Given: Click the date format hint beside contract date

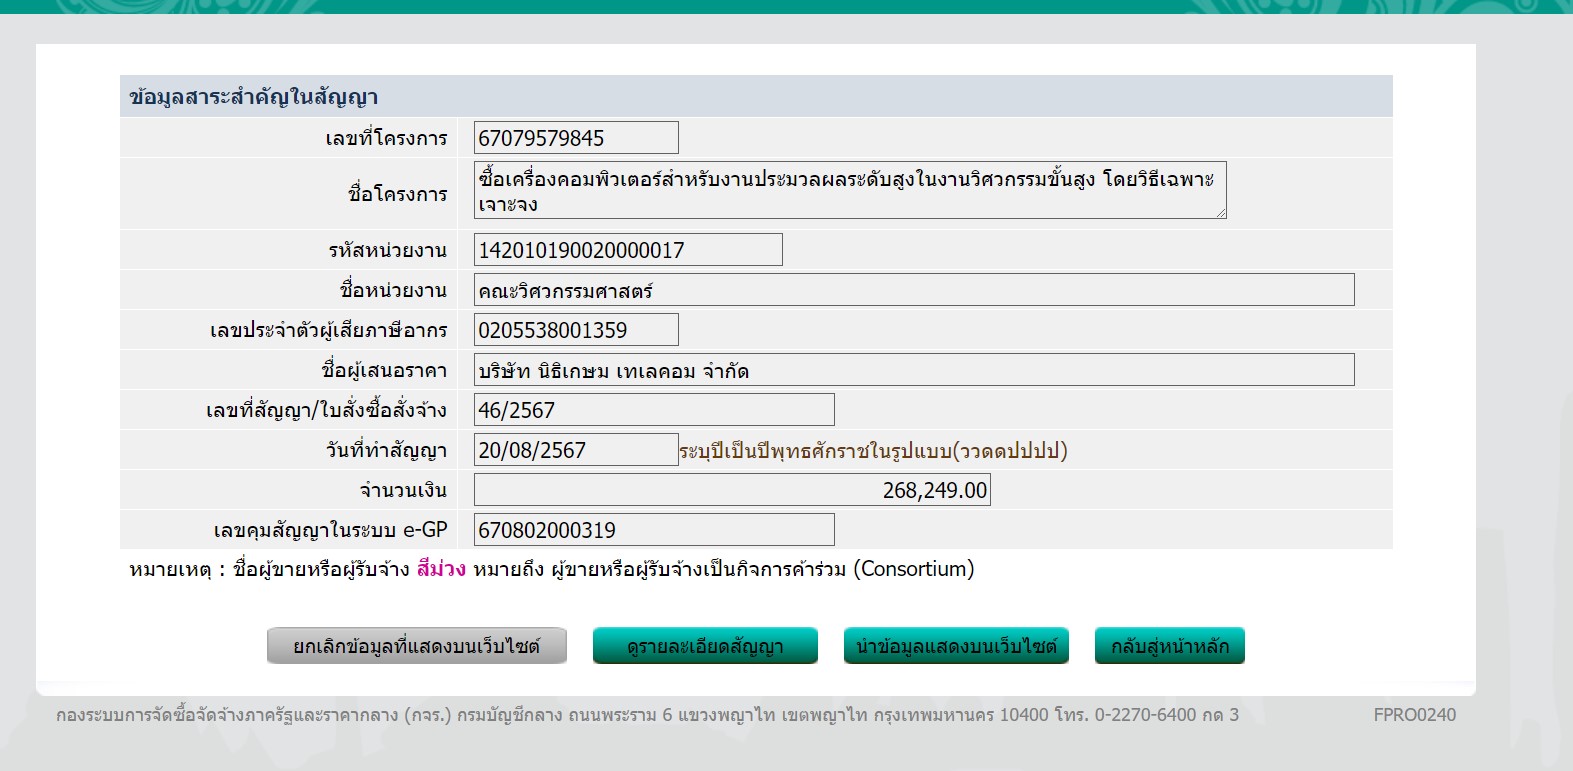Looking at the screenshot, I should pos(873,451).
